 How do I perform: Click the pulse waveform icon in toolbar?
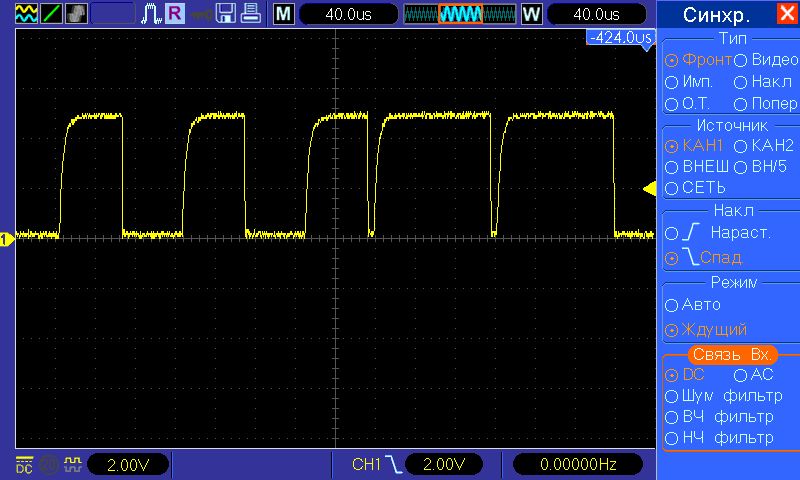[x=151, y=14]
